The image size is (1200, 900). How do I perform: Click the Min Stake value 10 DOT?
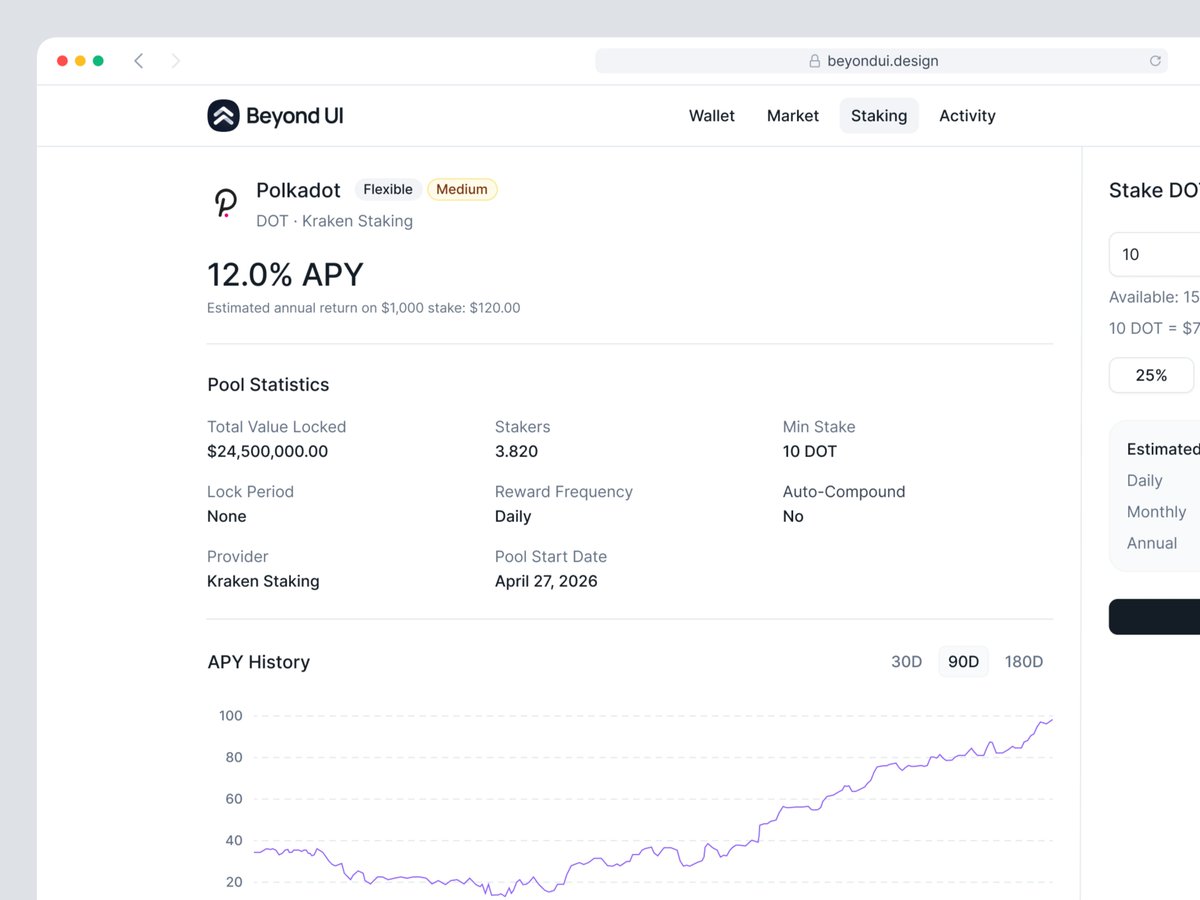(x=810, y=451)
